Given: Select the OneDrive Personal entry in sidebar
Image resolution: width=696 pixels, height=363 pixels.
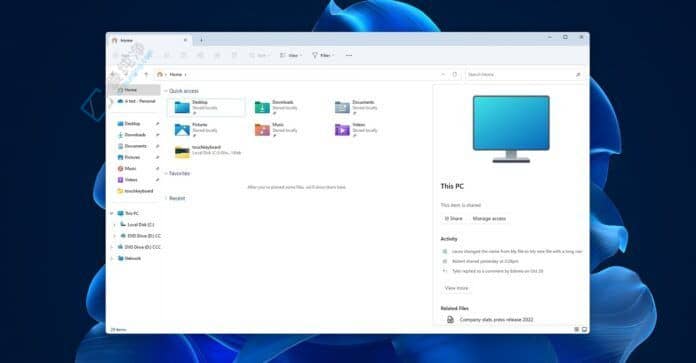Looking at the screenshot, I should [136, 101].
